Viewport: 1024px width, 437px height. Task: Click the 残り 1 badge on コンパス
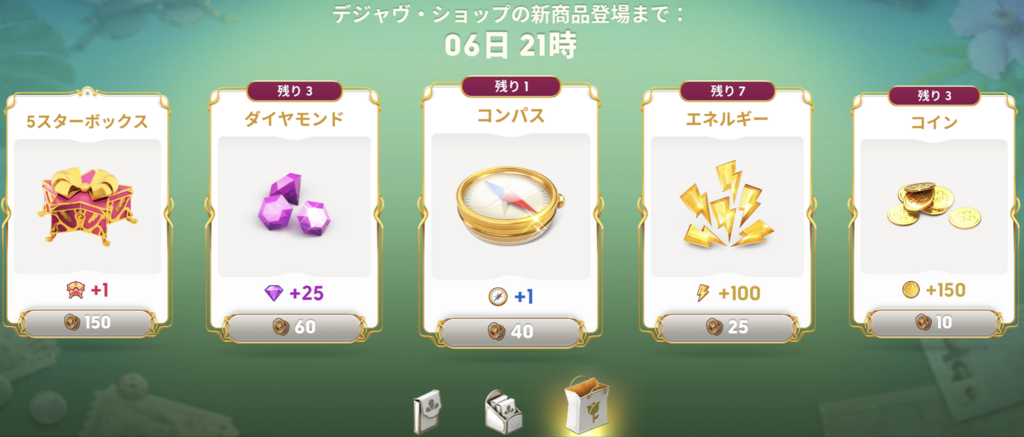tap(511, 86)
